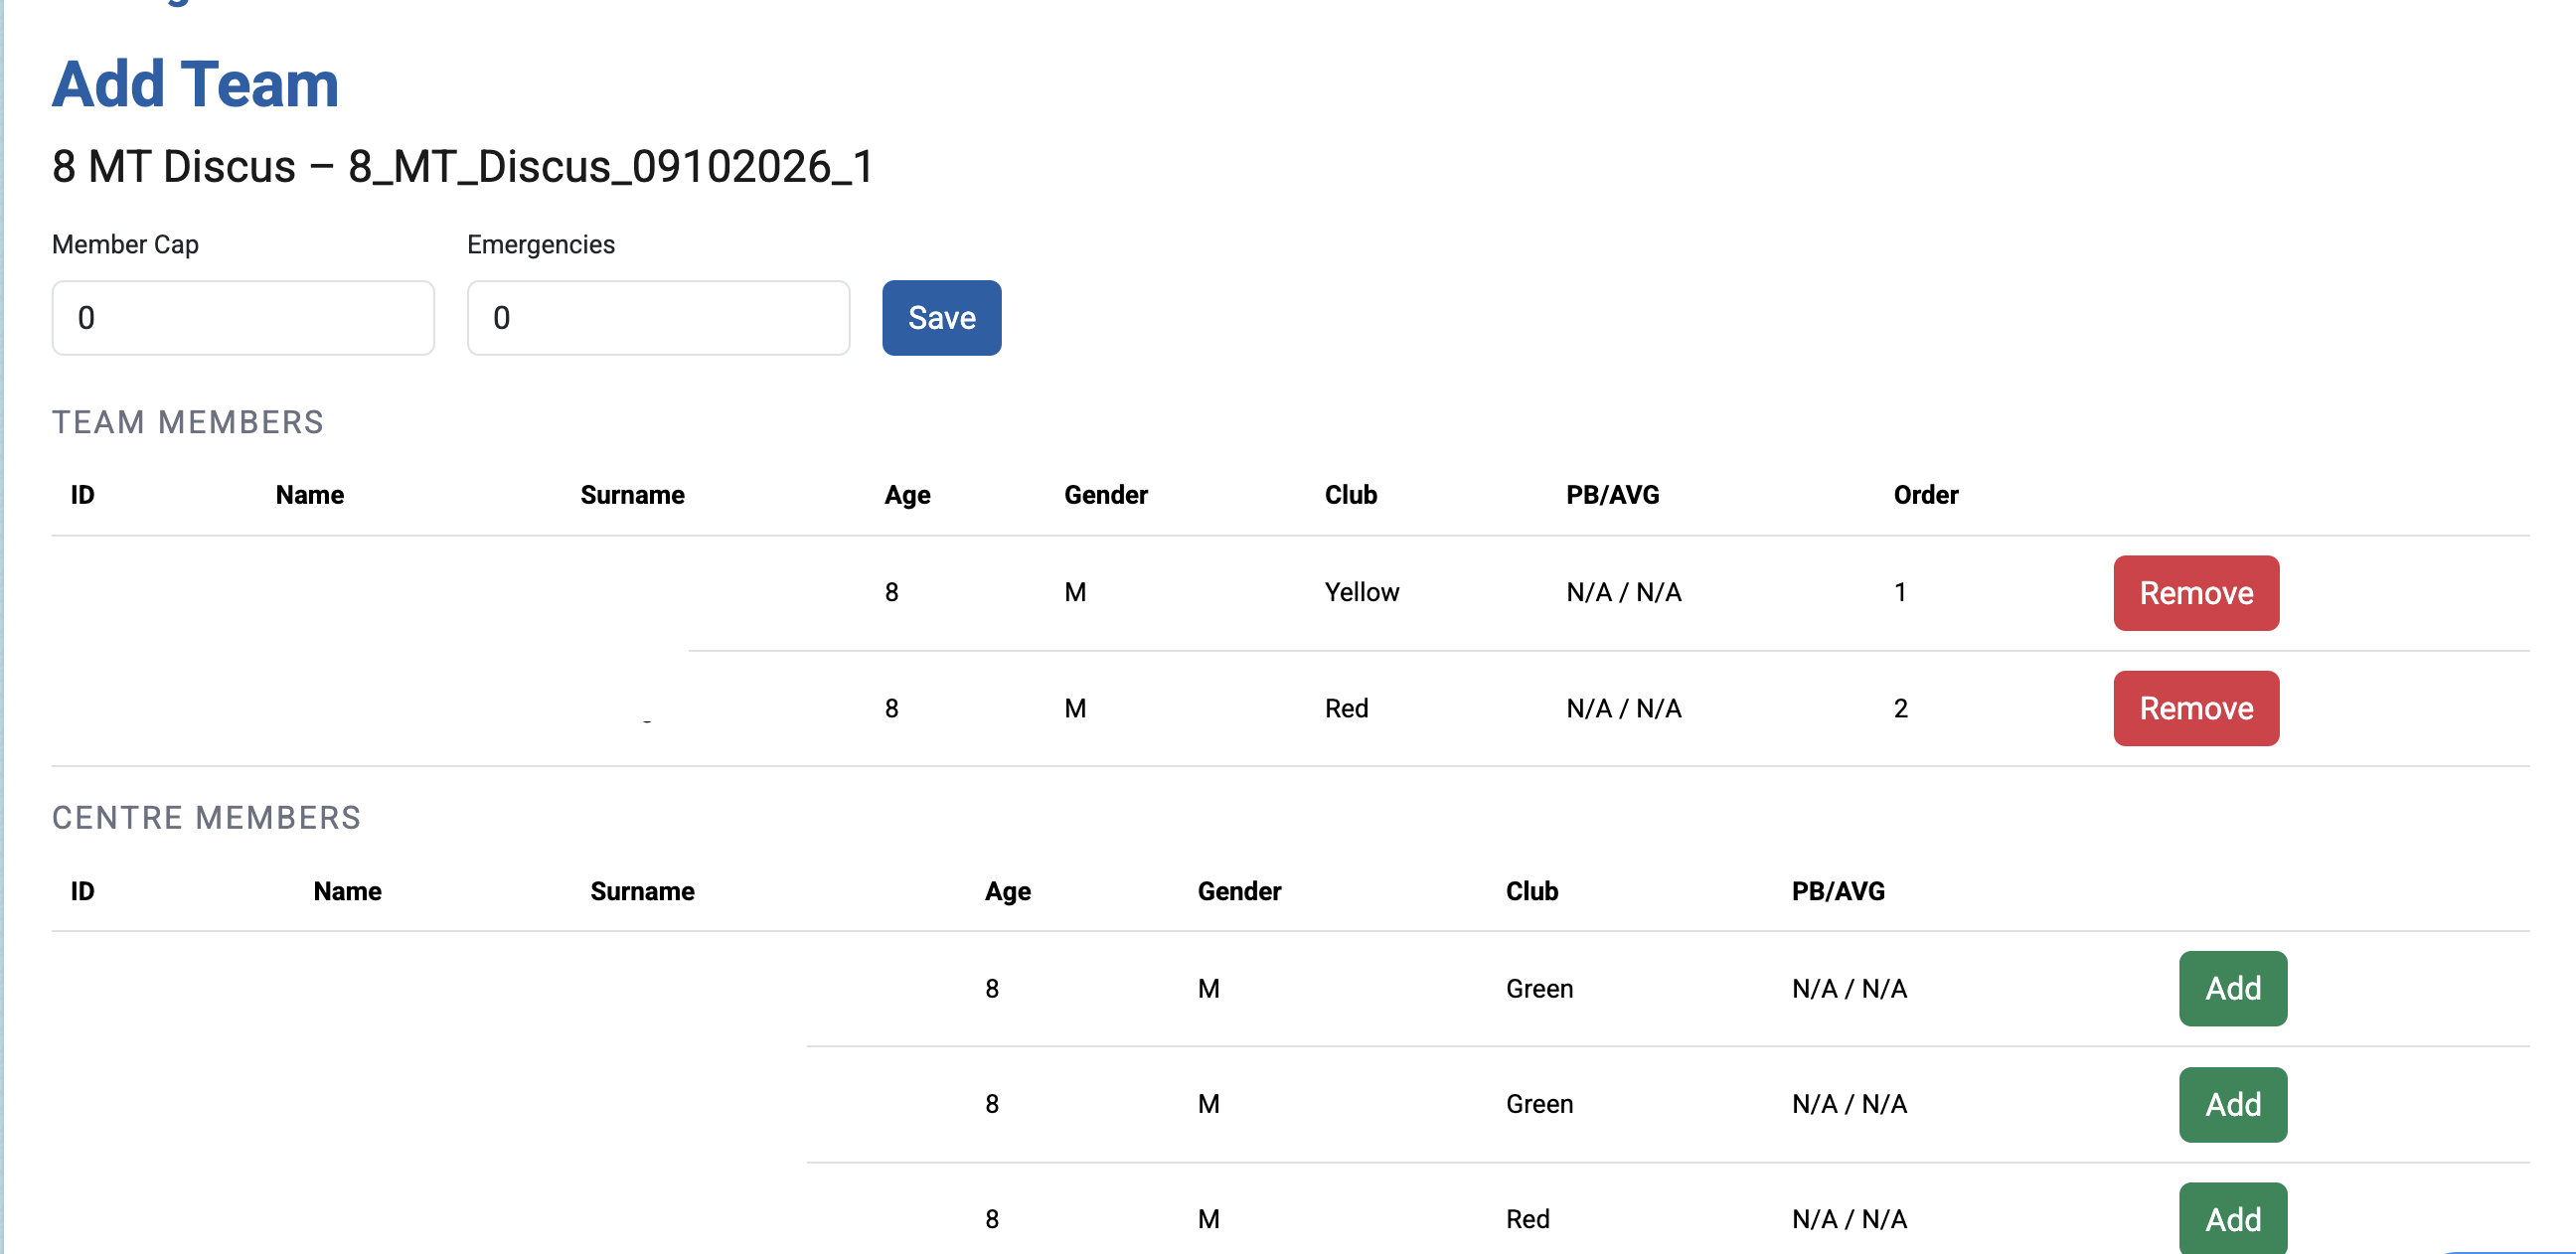Screen dimensions: 2576x1254
Task: Click the Order column header
Action: tap(1925, 495)
